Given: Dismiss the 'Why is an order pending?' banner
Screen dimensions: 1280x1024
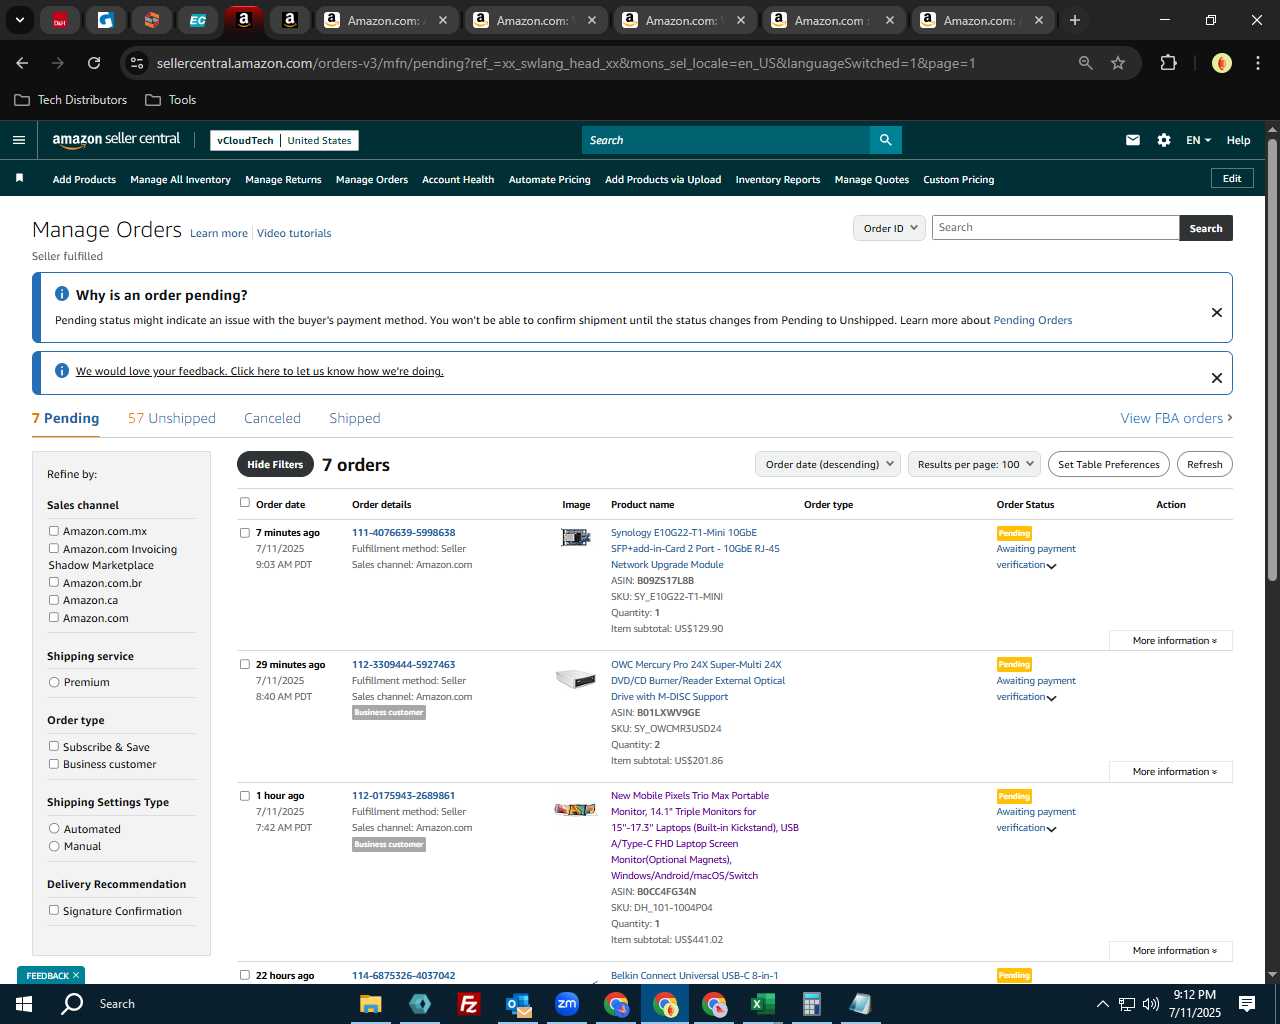Looking at the screenshot, I should [1217, 312].
